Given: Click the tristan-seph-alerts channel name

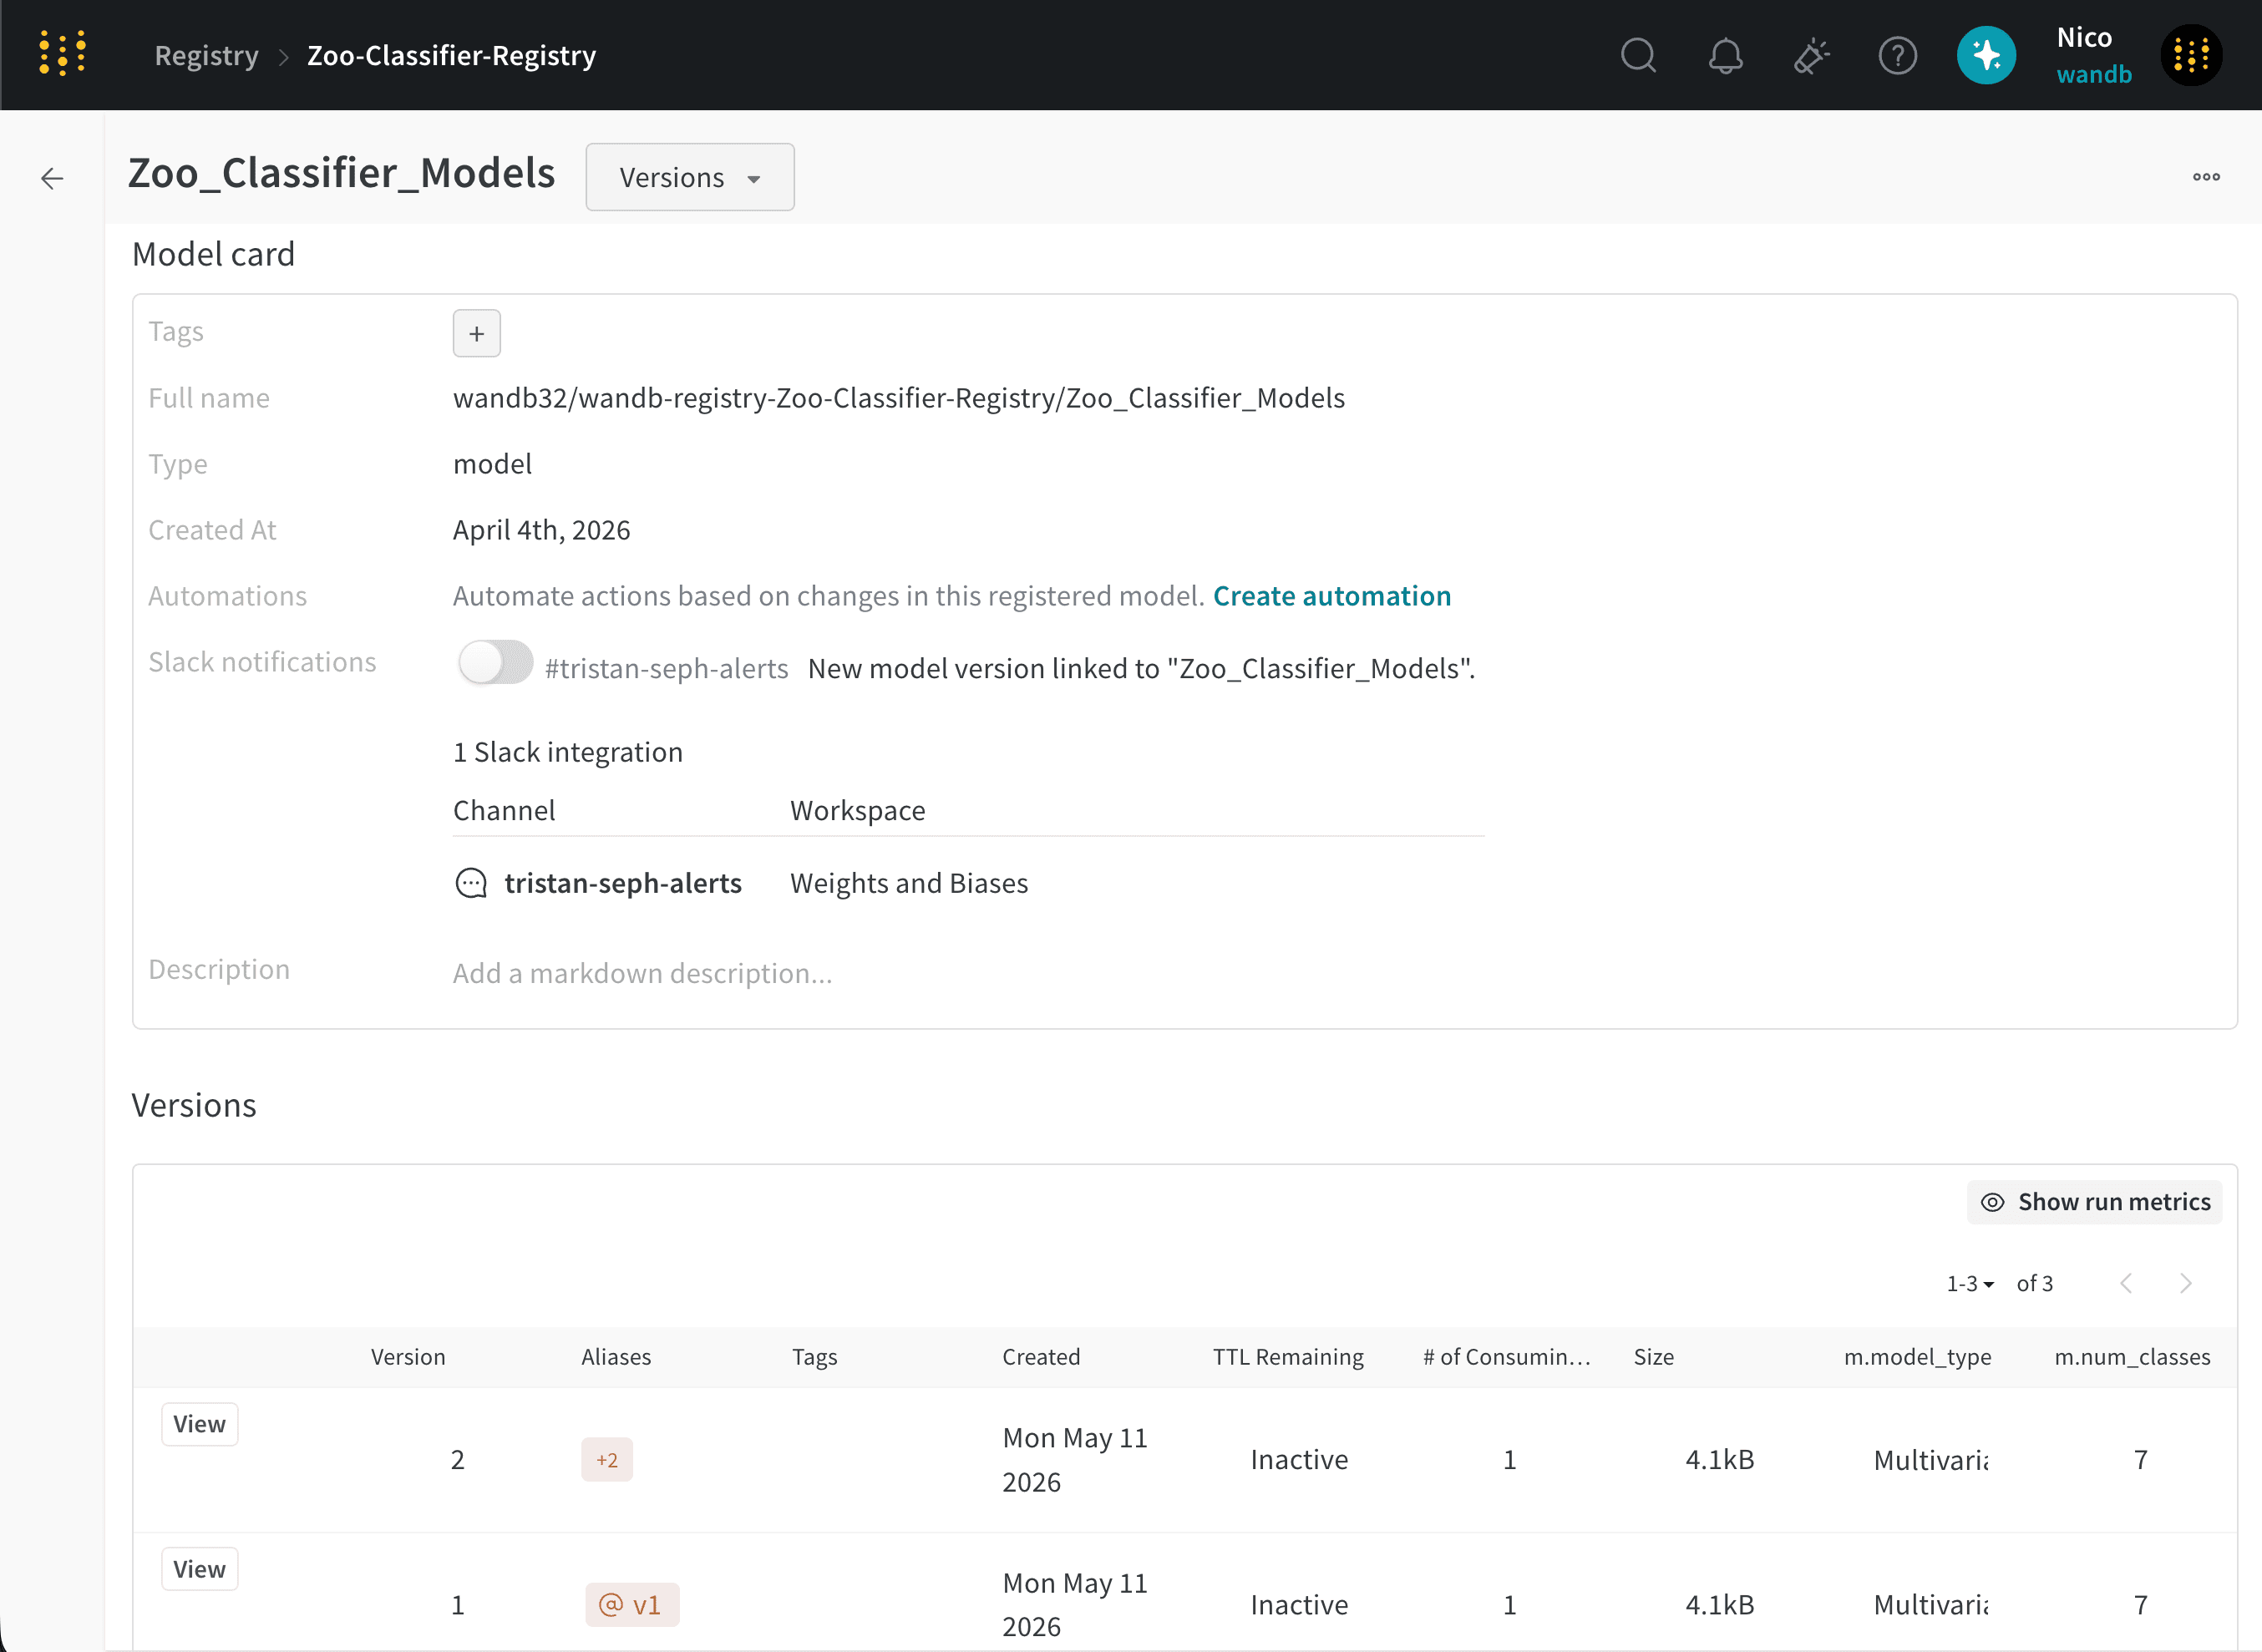Looking at the screenshot, I should pos(623,883).
